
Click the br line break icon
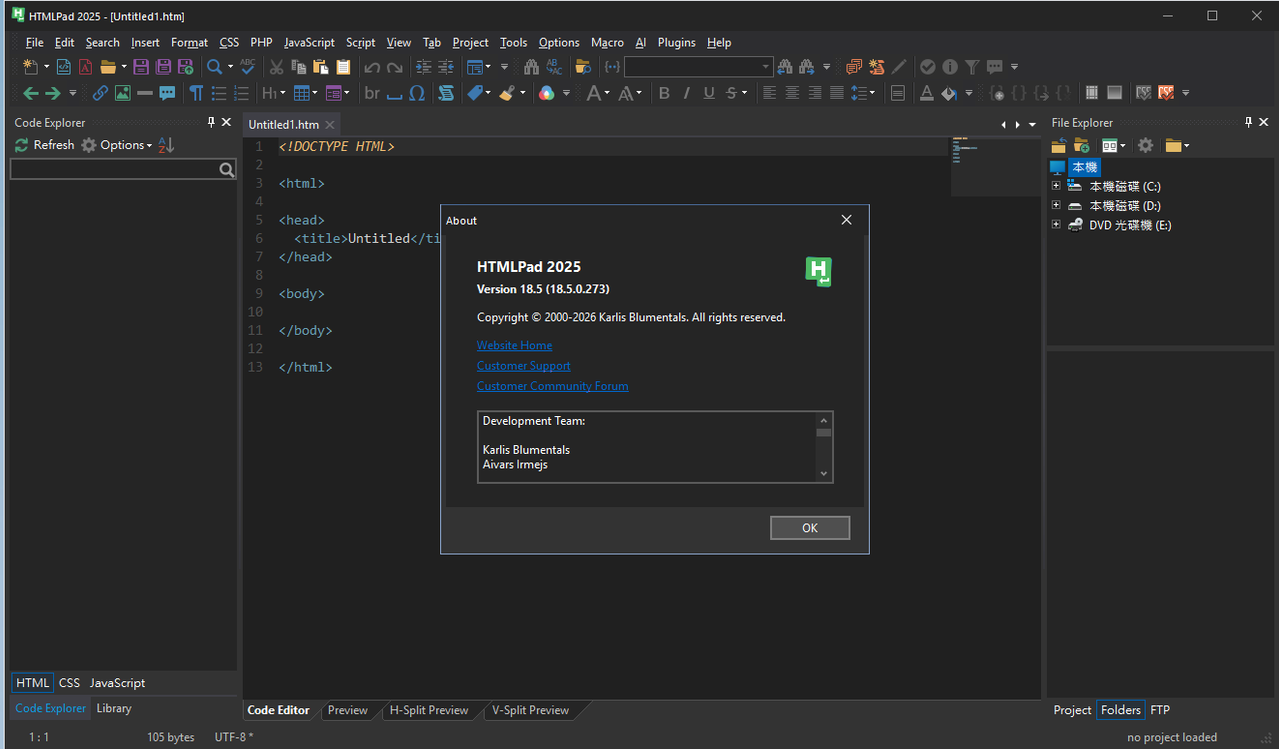[x=372, y=93]
